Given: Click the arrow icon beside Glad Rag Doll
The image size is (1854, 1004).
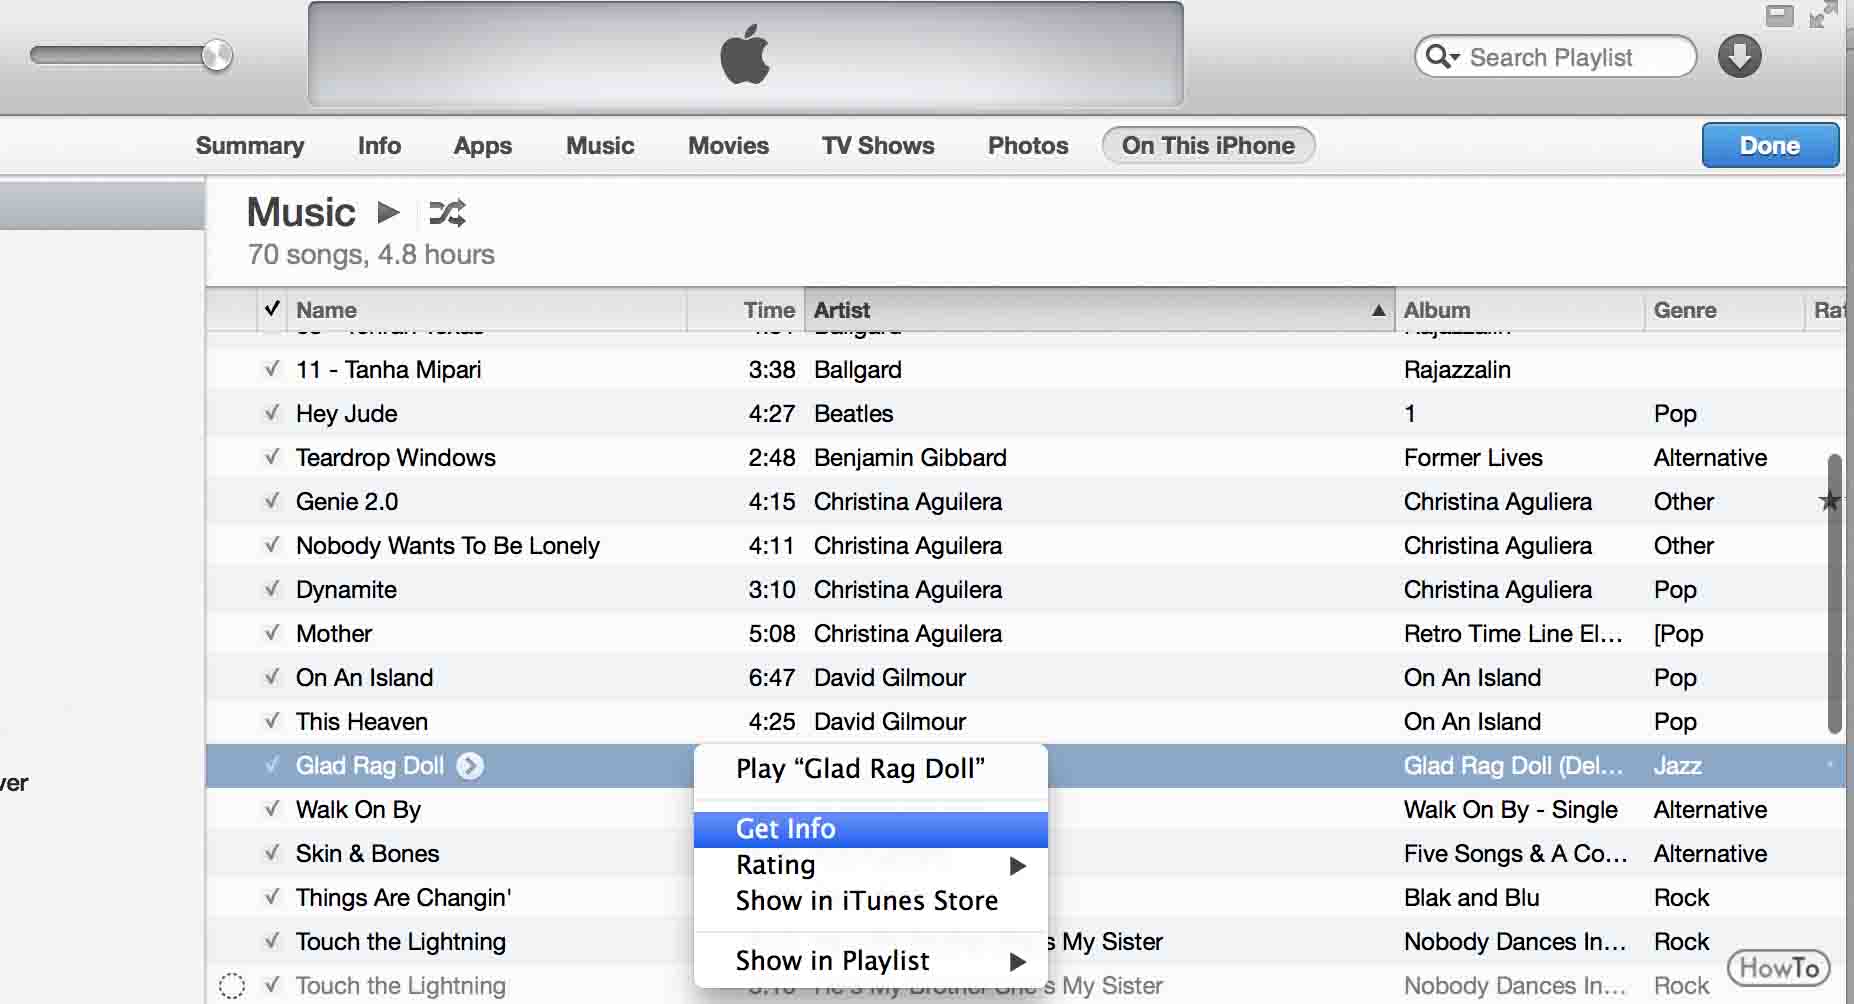Looking at the screenshot, I should [470, 766].
